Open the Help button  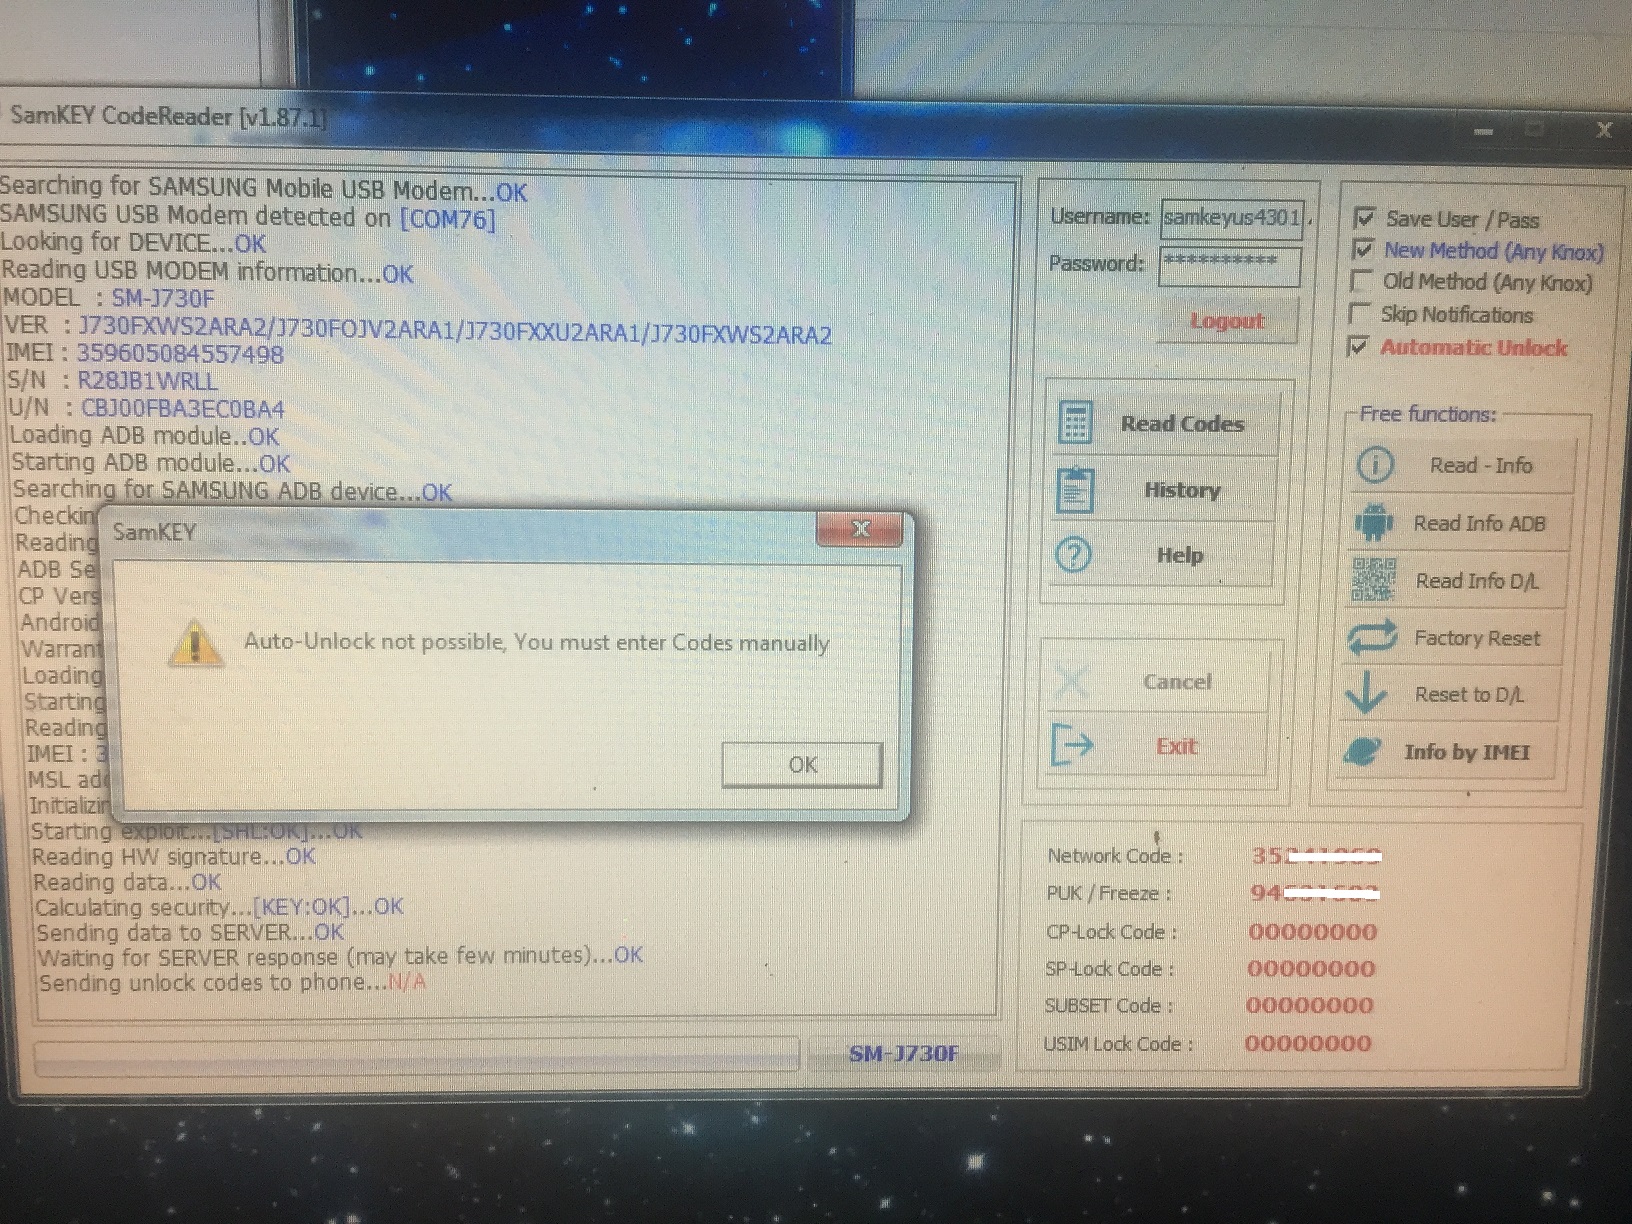[x=1162, y=555]
